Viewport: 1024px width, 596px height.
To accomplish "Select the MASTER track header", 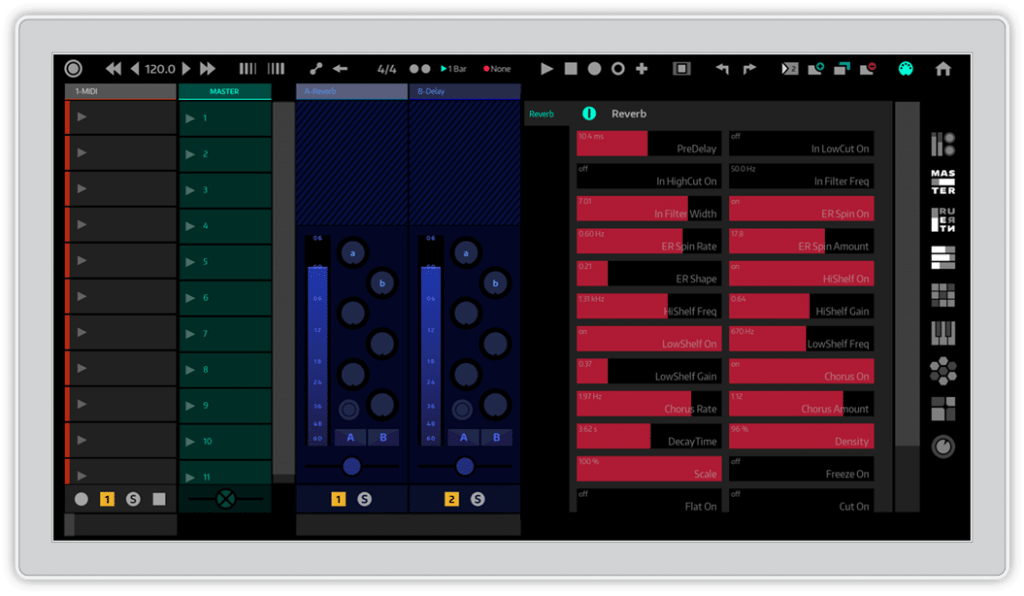I will 224,92.
